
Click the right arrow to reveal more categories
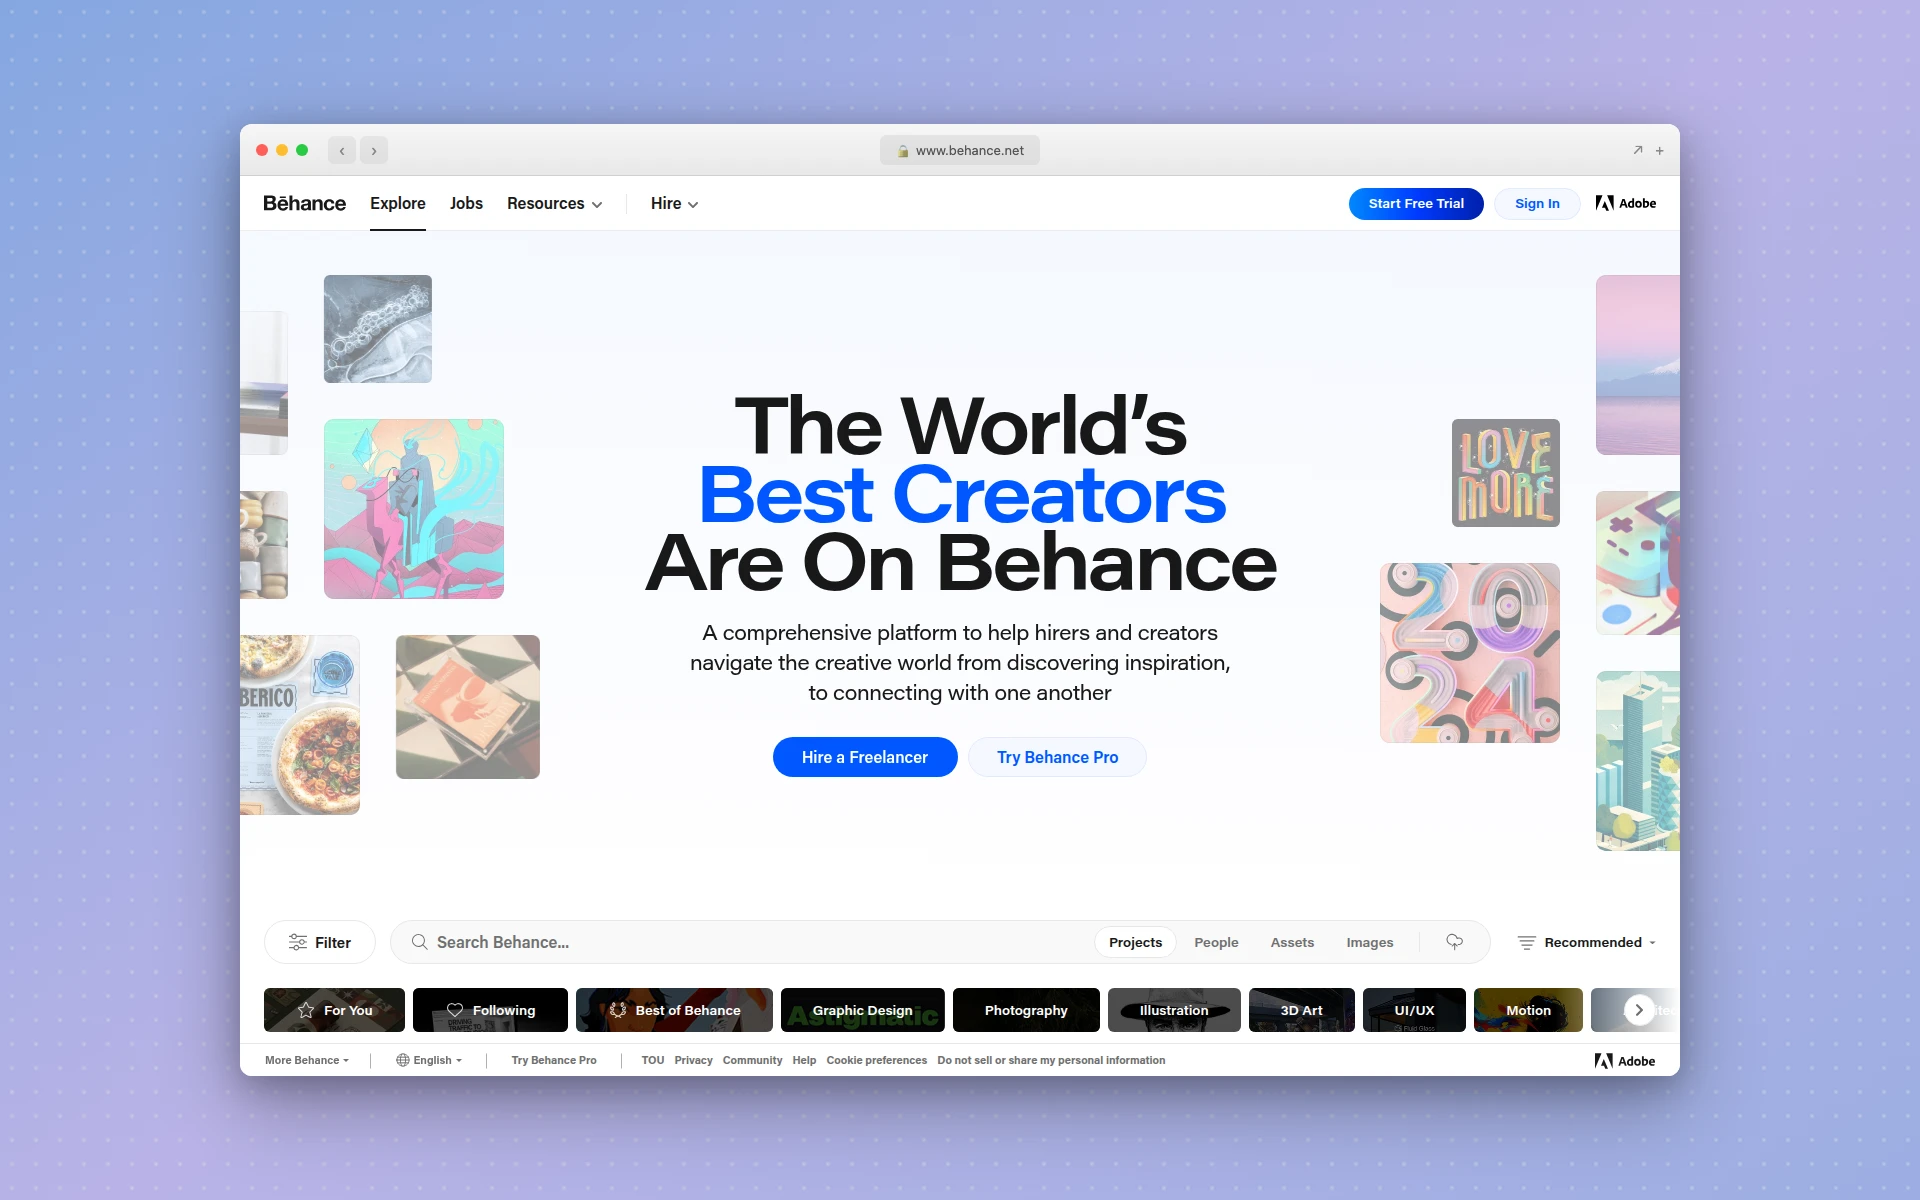pyautogui.click(x=1638, y=1010)
